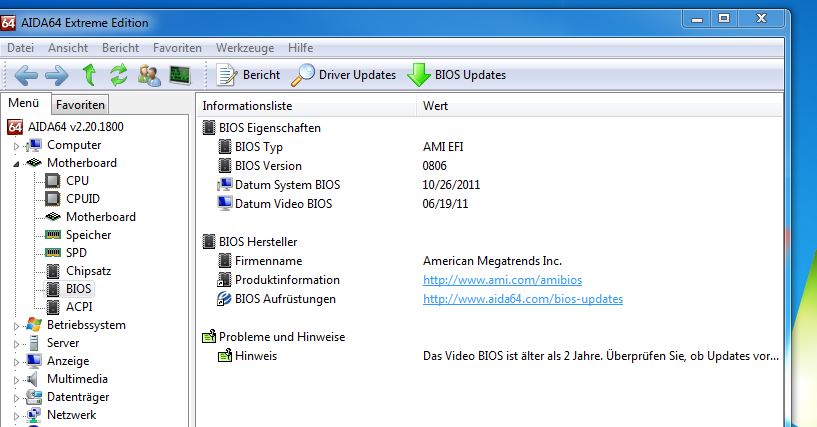This screenshot has height=427, width=817.
Task: Select AIDA64 v2.20.1800 root node
Action: pos(66,127)
